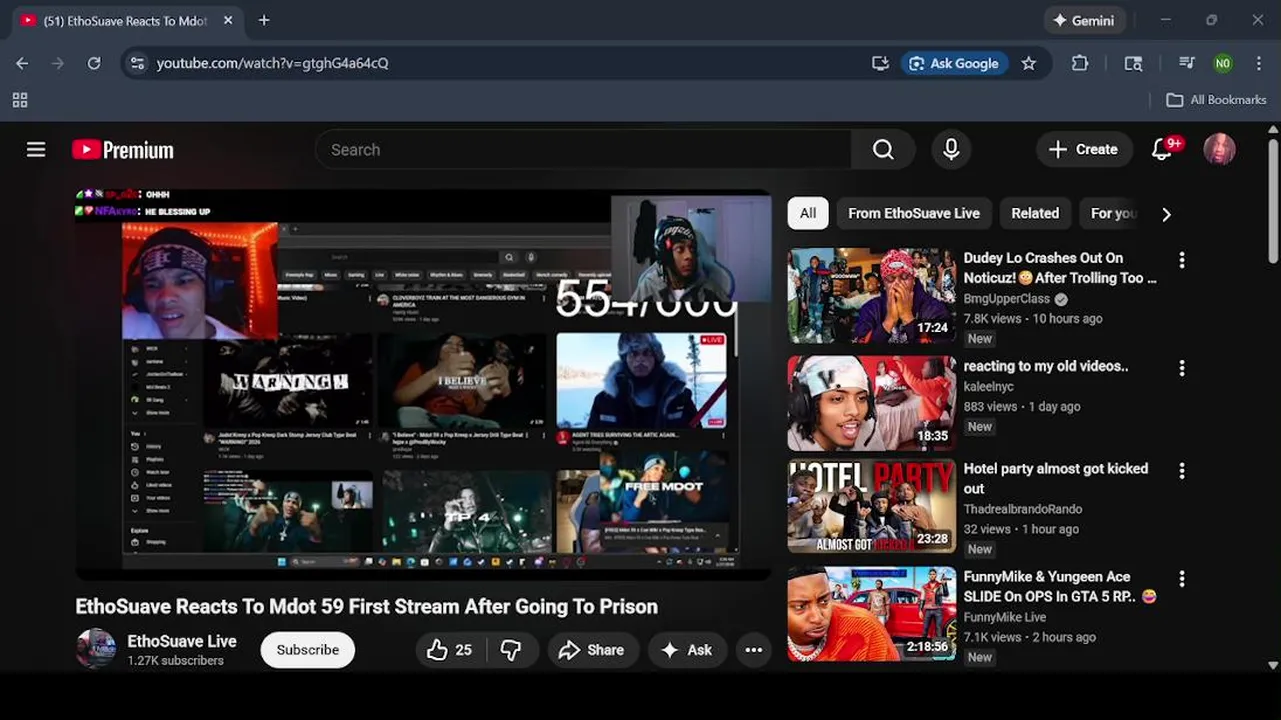
Task: Like the video with thumbs up
Action: point(449,650)
